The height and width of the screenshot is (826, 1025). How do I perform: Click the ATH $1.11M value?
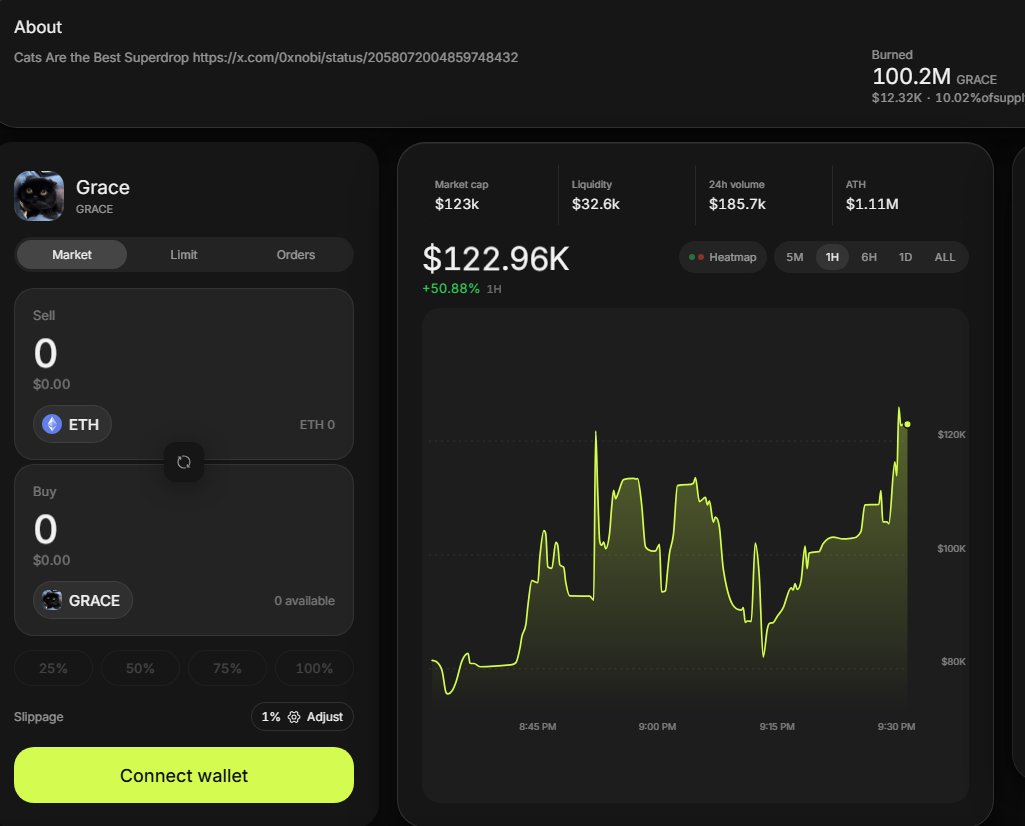pyautogui.click(x=872, y=204)
